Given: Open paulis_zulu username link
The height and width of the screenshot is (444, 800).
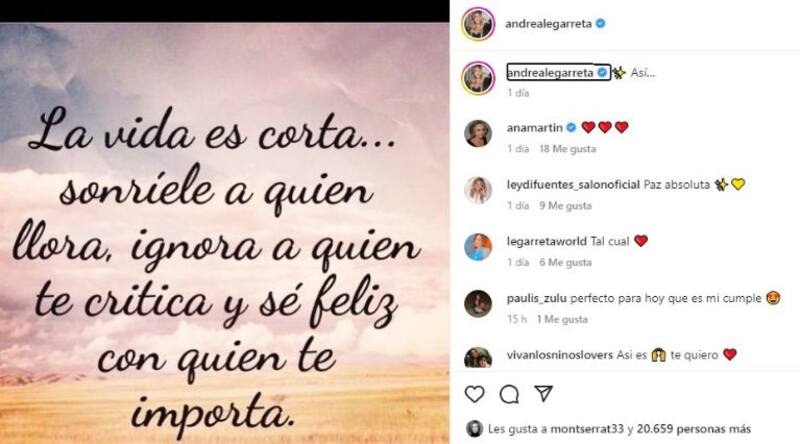Looking at the screenshot, I should [x=536, y=298].
